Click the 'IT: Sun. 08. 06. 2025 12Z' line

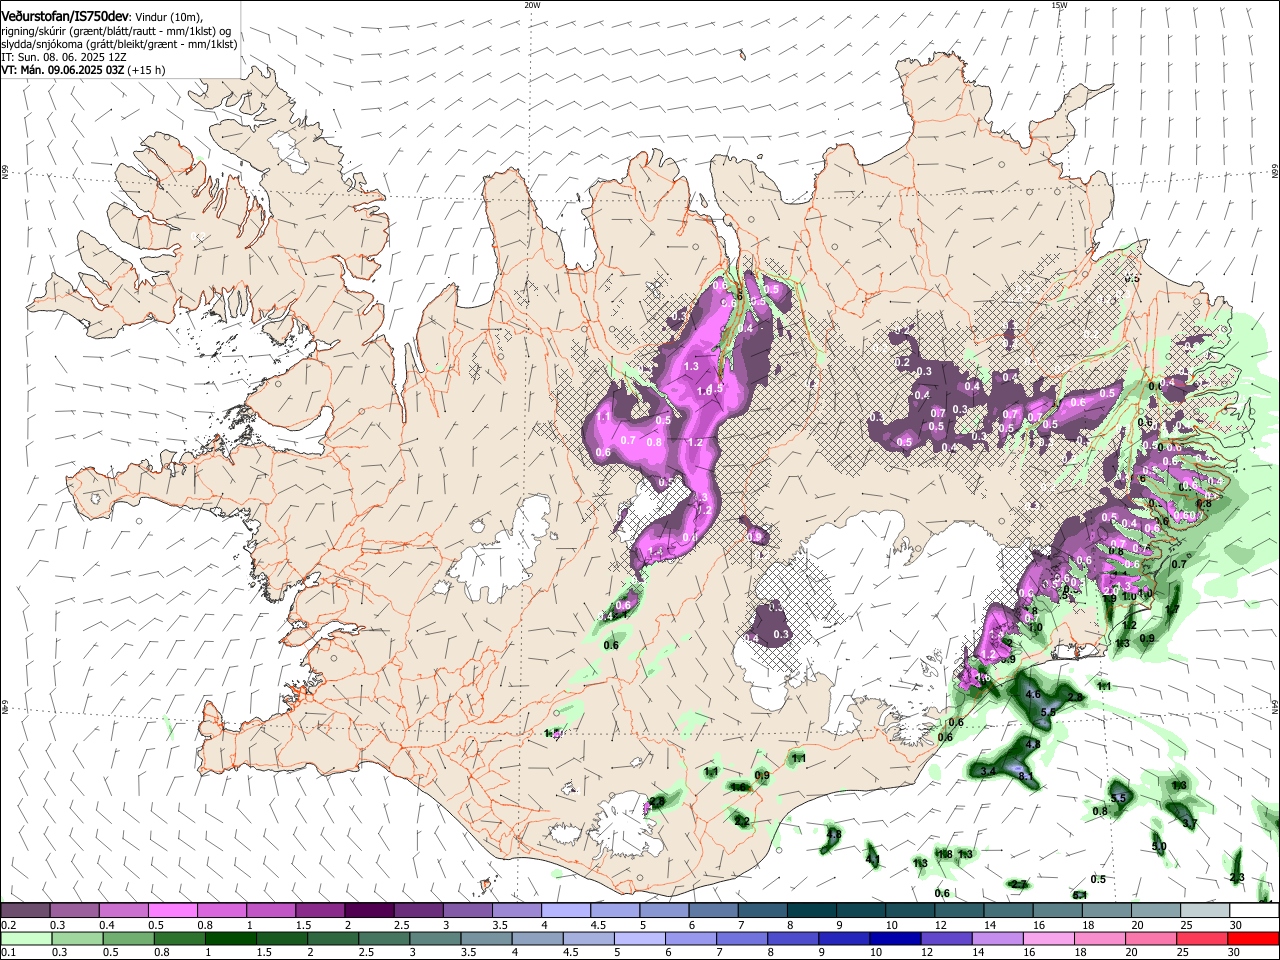pyautogui.click(x=64, y=57)
